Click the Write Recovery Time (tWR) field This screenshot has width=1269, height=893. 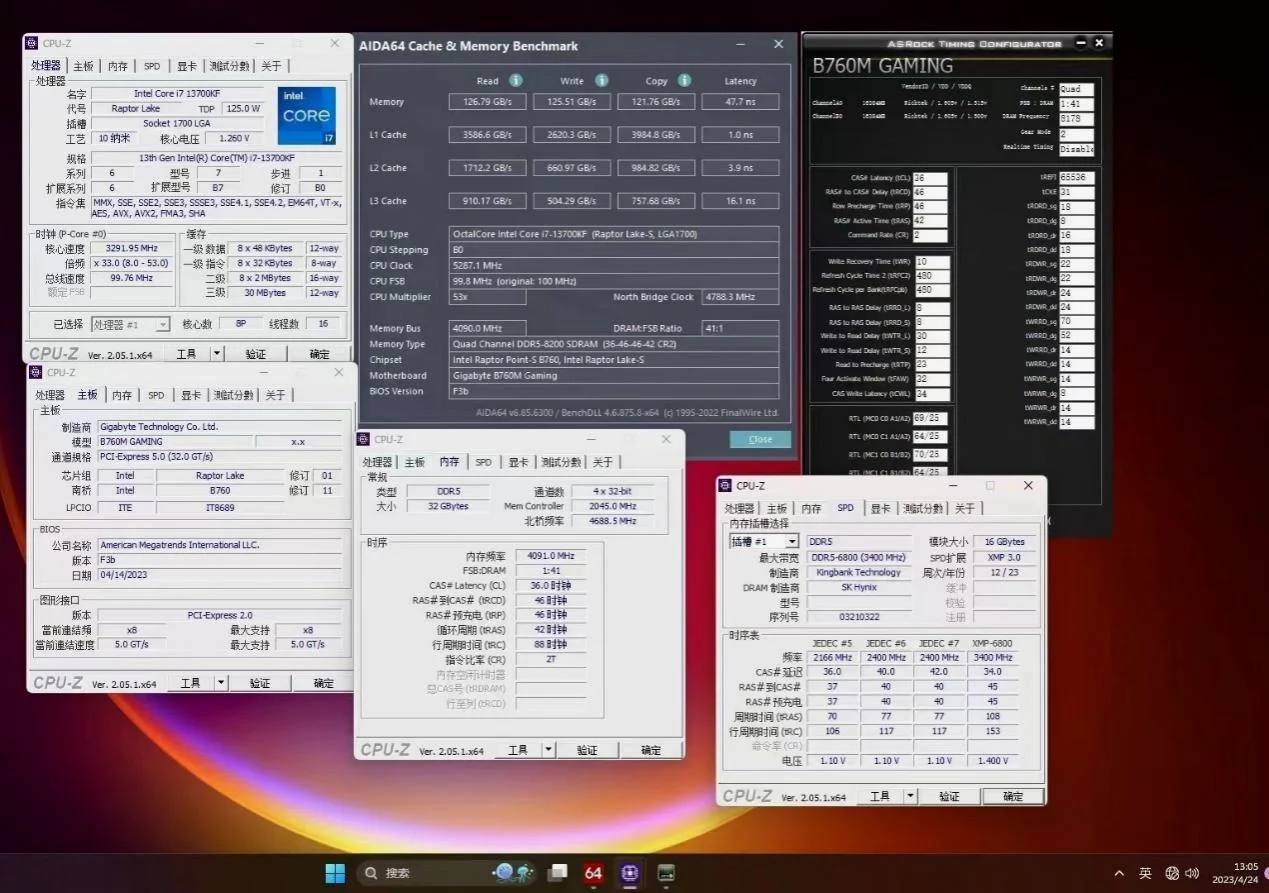[x=932, y=261]
